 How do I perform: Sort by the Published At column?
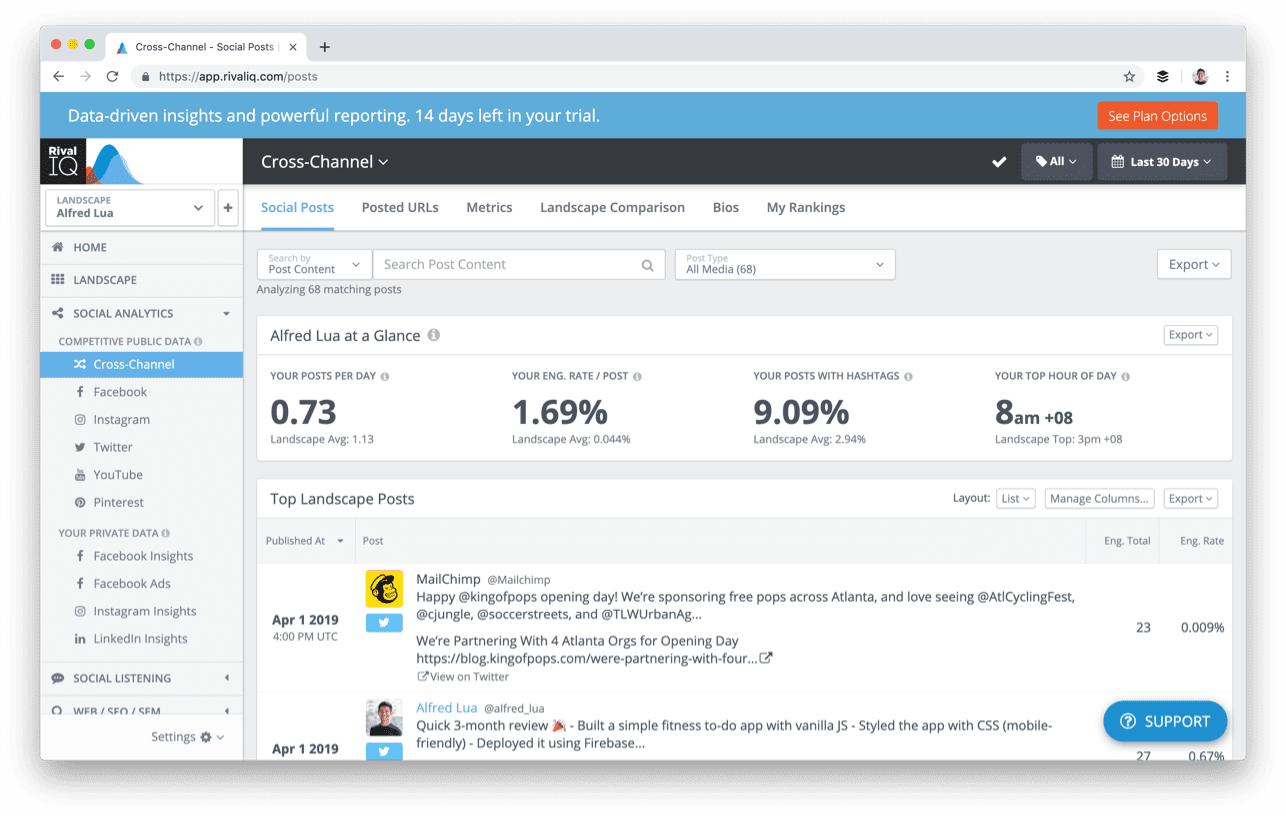tap(304, 541)
